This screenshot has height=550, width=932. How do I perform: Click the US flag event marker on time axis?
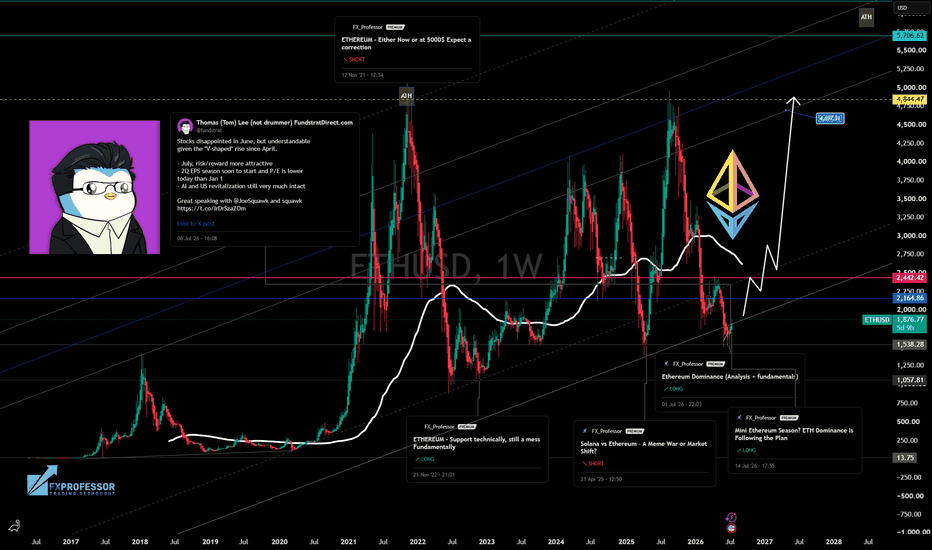(731, 528)
